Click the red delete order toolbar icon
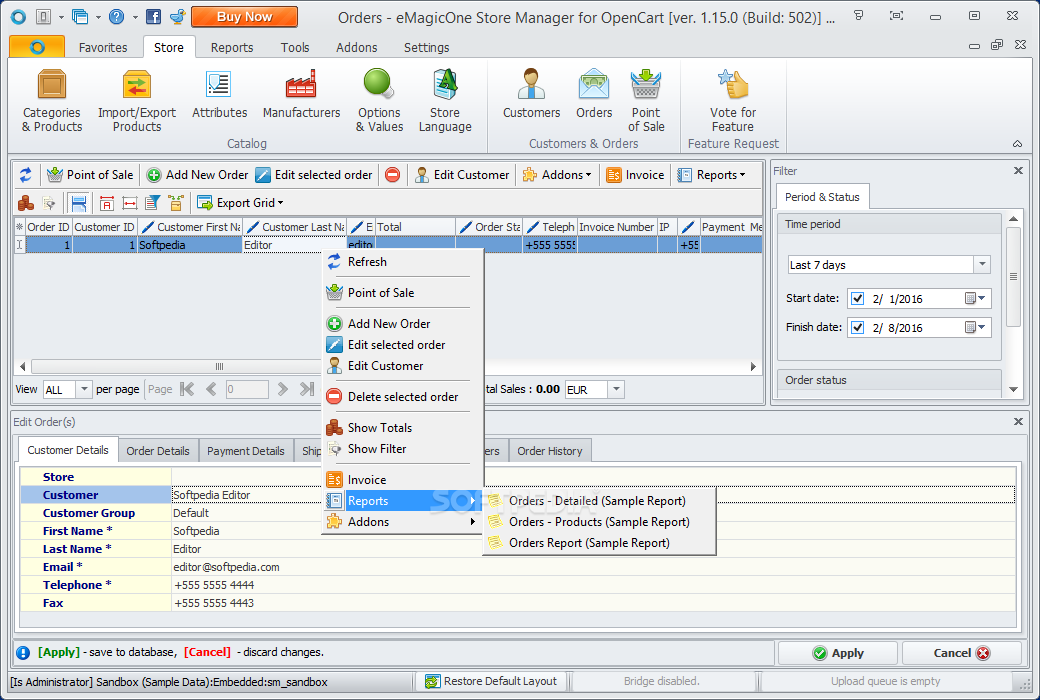The image size is (1040, 700). (393, 175)
